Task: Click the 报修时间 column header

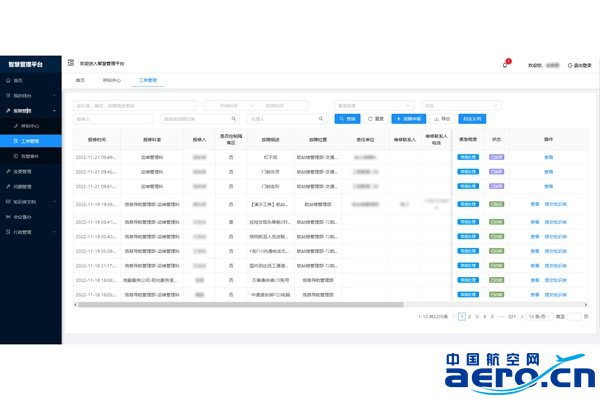Action: [x=97, y=140]
